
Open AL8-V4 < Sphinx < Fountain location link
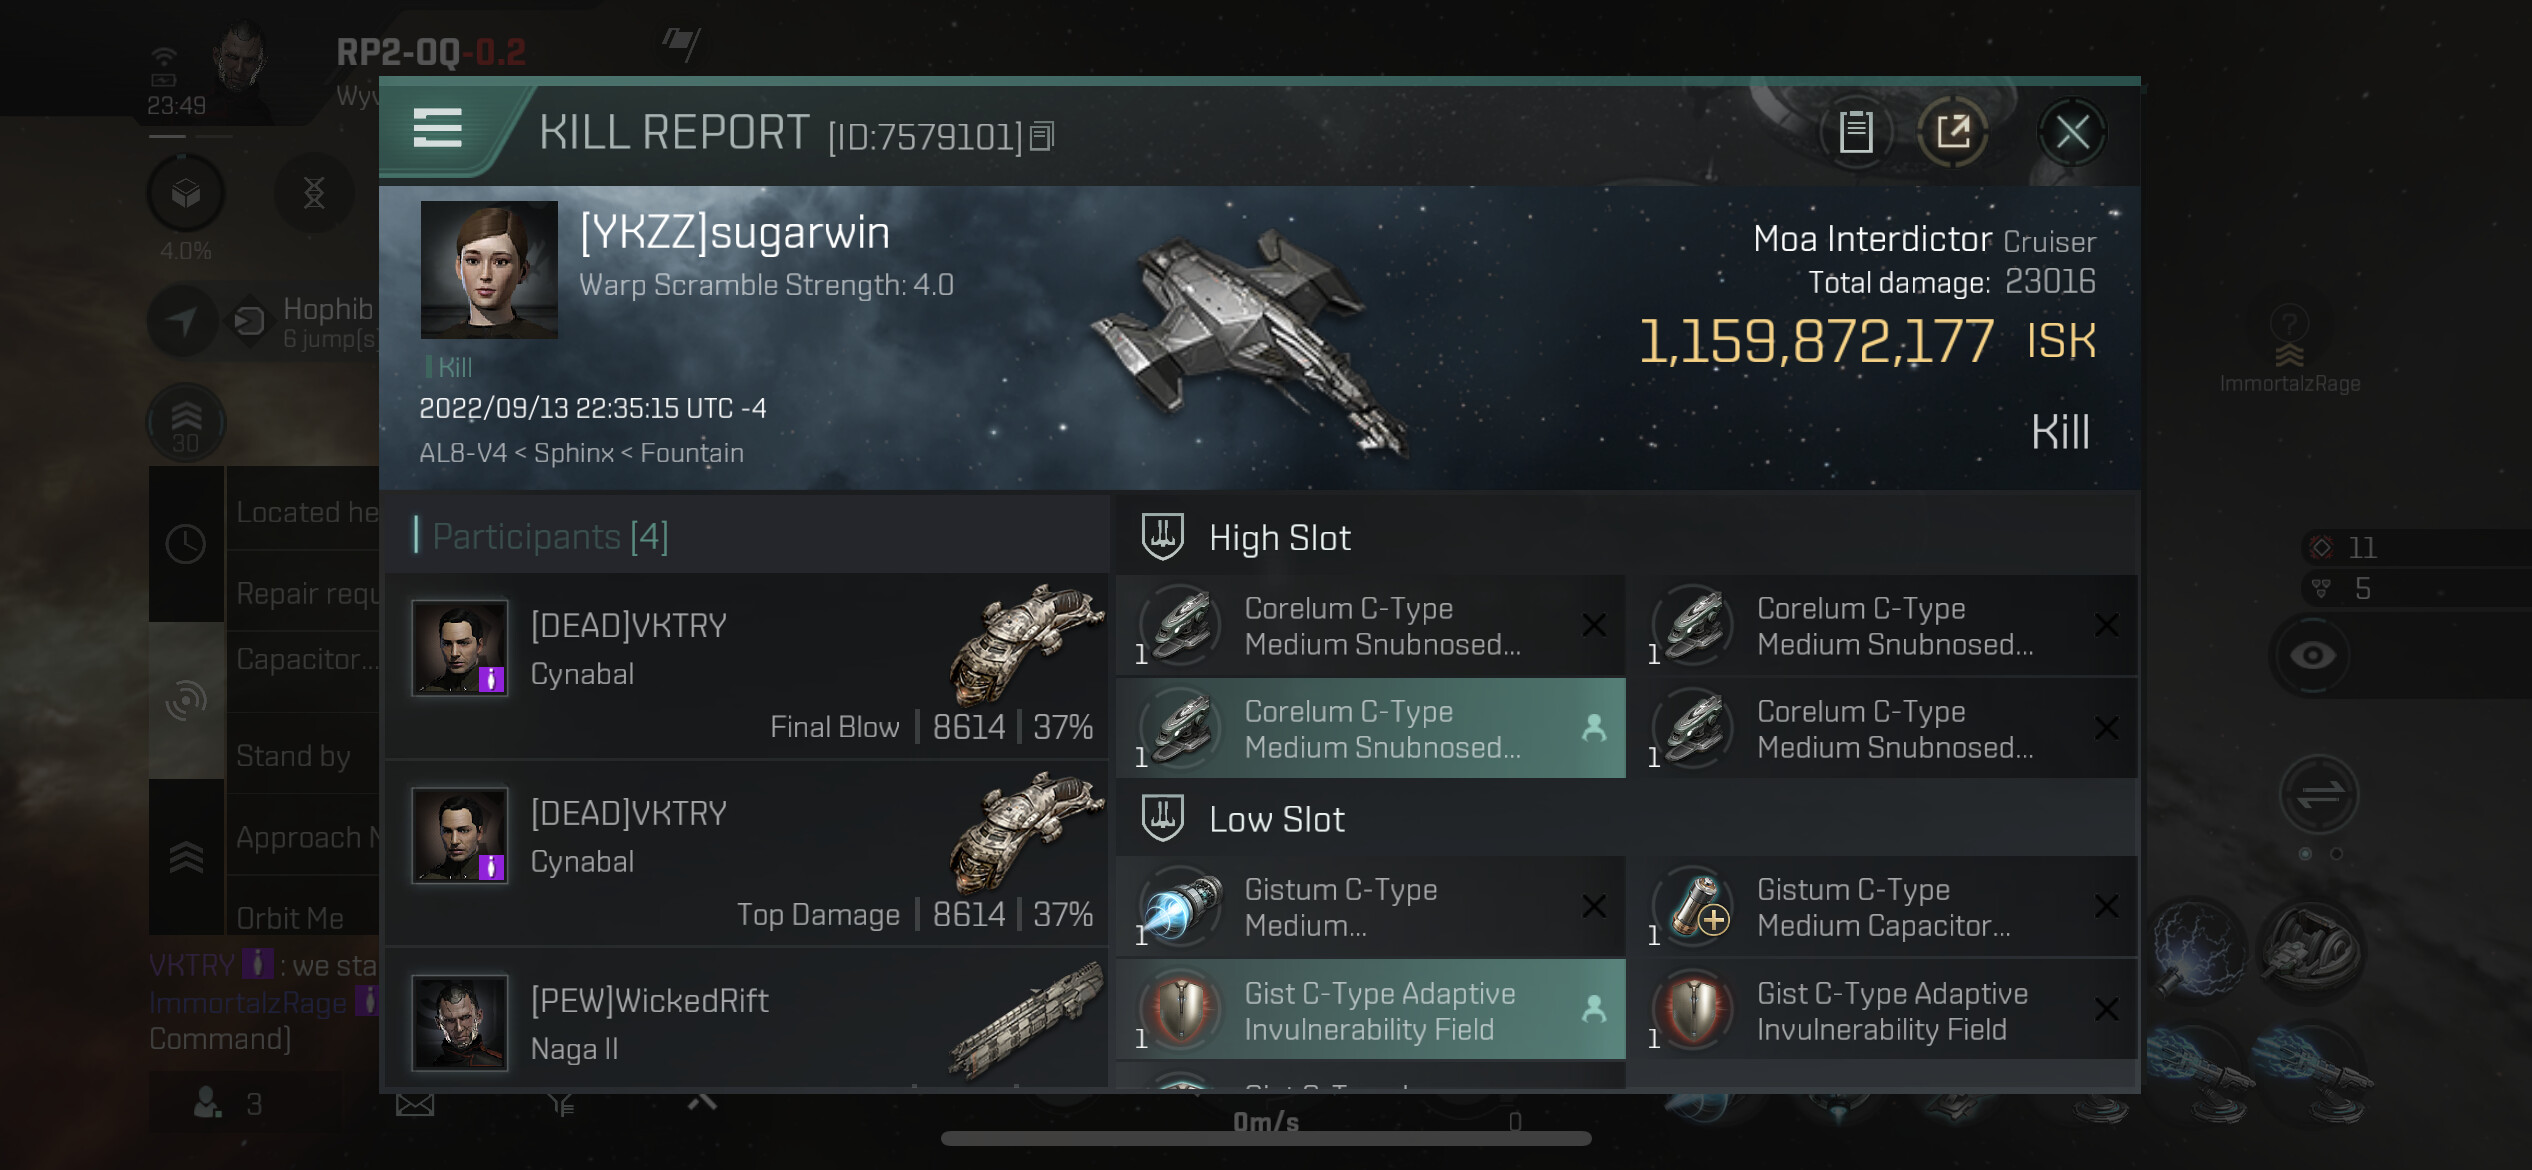pyautogui.click(x=581, y=453)
